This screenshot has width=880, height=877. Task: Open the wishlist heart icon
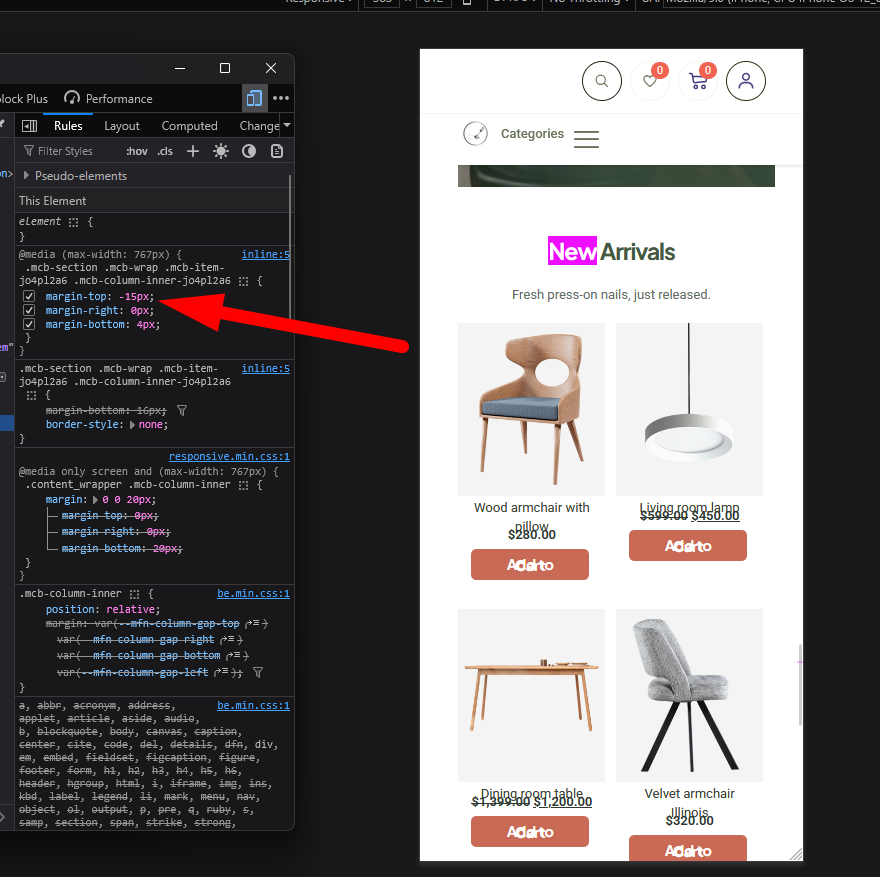[649, 81]
